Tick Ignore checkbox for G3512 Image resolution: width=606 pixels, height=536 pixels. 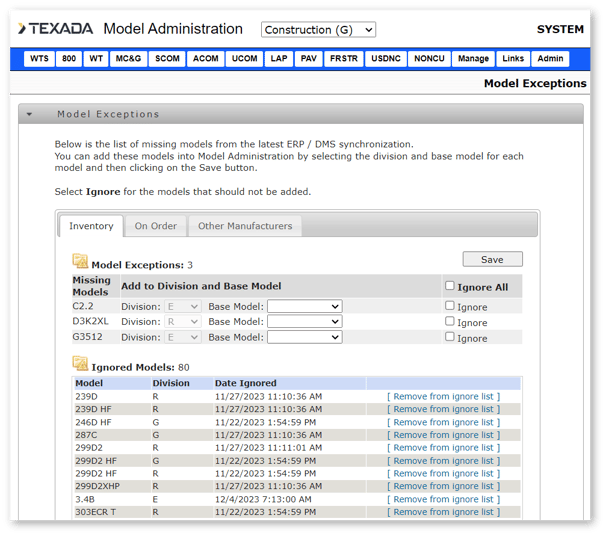450,337
